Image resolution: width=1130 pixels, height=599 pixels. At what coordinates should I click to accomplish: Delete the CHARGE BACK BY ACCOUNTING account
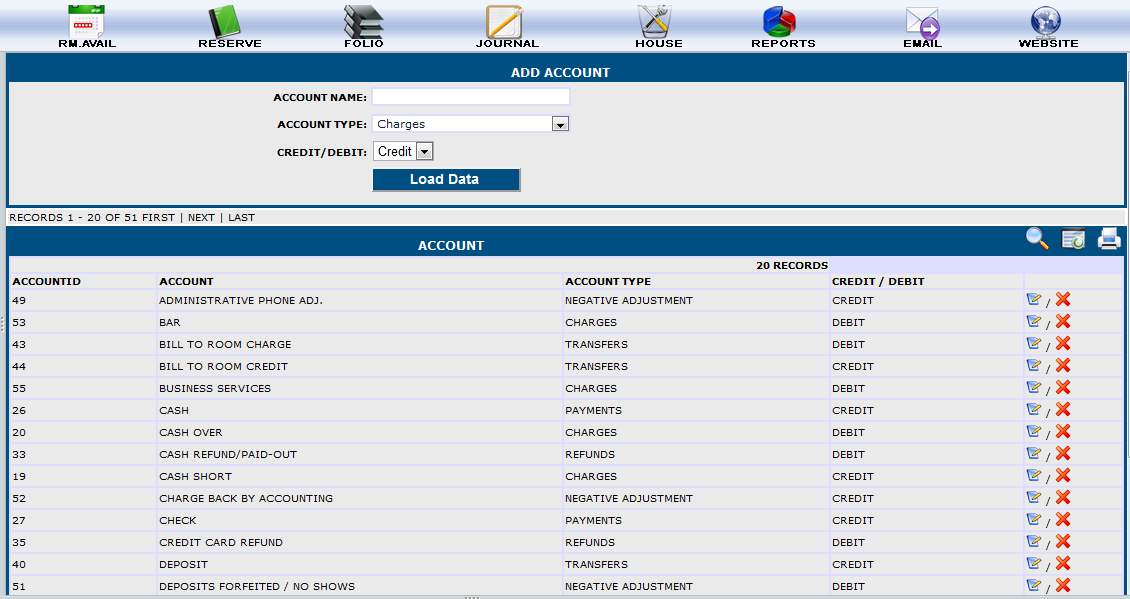coord(1063,497)
